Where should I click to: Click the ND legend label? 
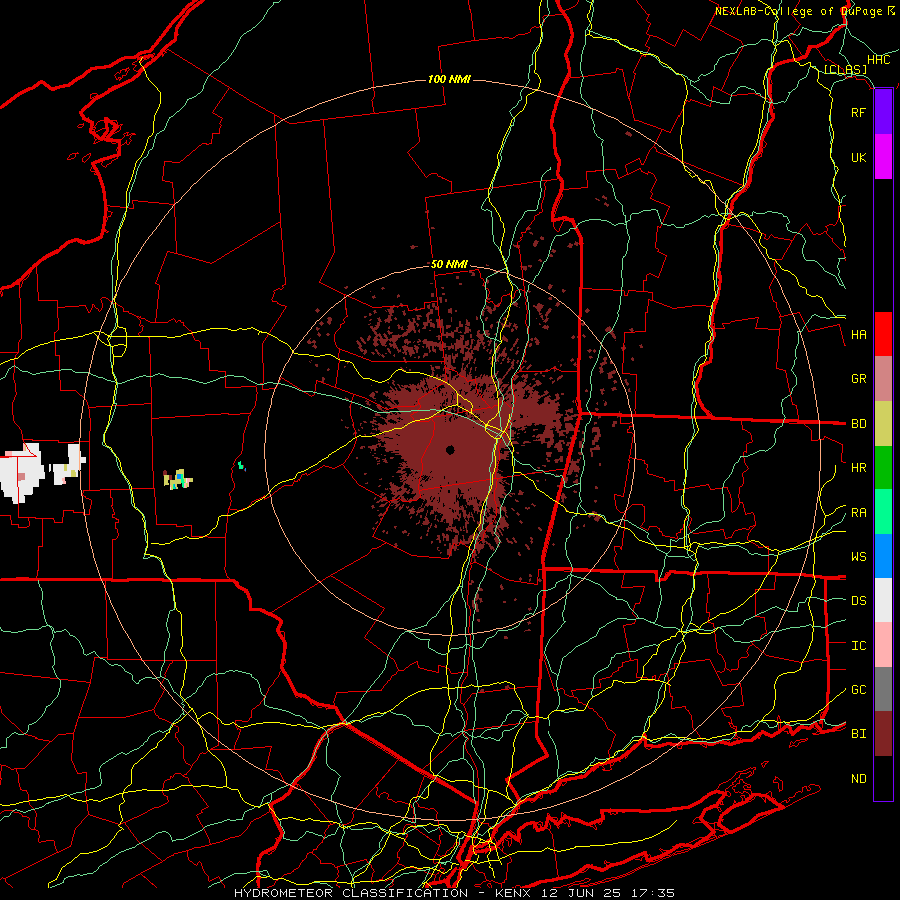[x=858, y=779]
